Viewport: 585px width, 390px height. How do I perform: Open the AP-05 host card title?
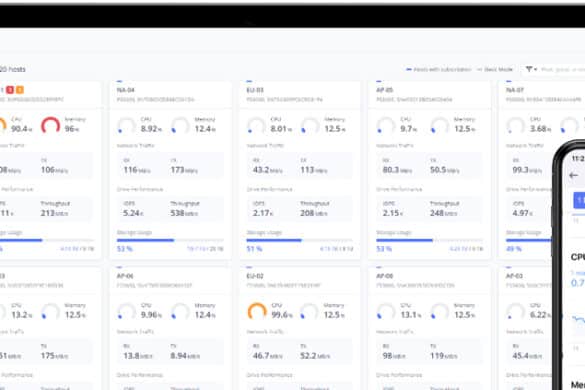(385, 90)
